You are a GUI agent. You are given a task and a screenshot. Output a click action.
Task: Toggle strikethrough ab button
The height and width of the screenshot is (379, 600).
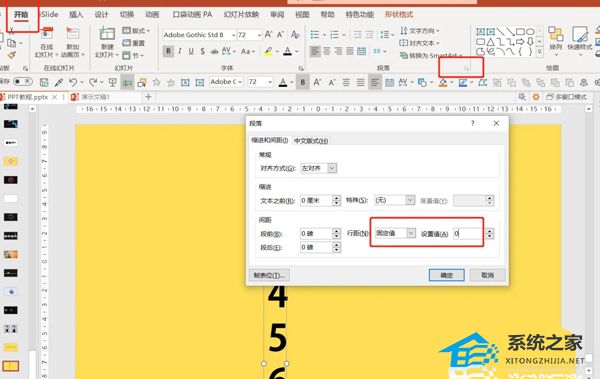coord(214,51)
